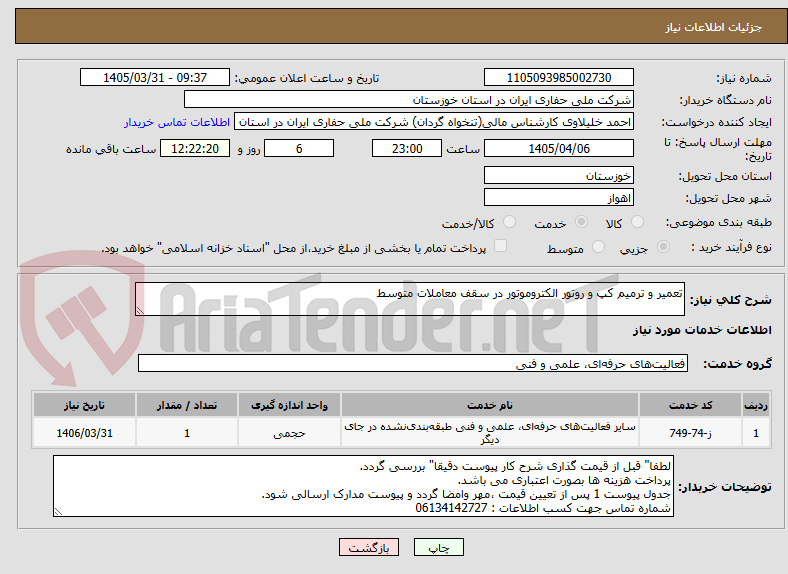Click the need date cell 1406/03/31
This screenshot has height=574, width=788.
tap(84, 433)
